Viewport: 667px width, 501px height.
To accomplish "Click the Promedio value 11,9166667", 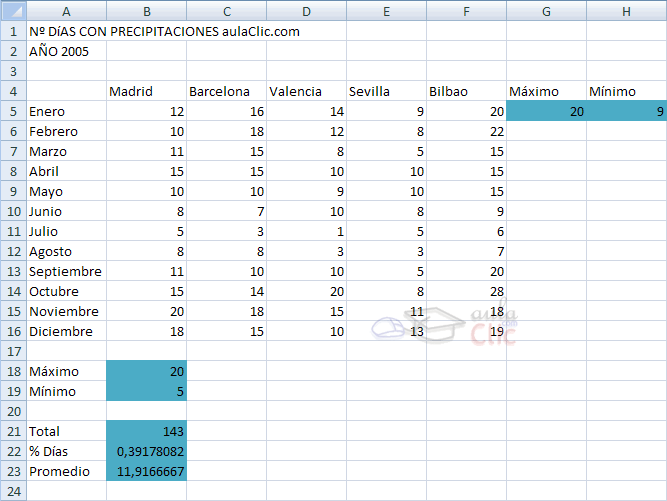I will click(146, 471).
